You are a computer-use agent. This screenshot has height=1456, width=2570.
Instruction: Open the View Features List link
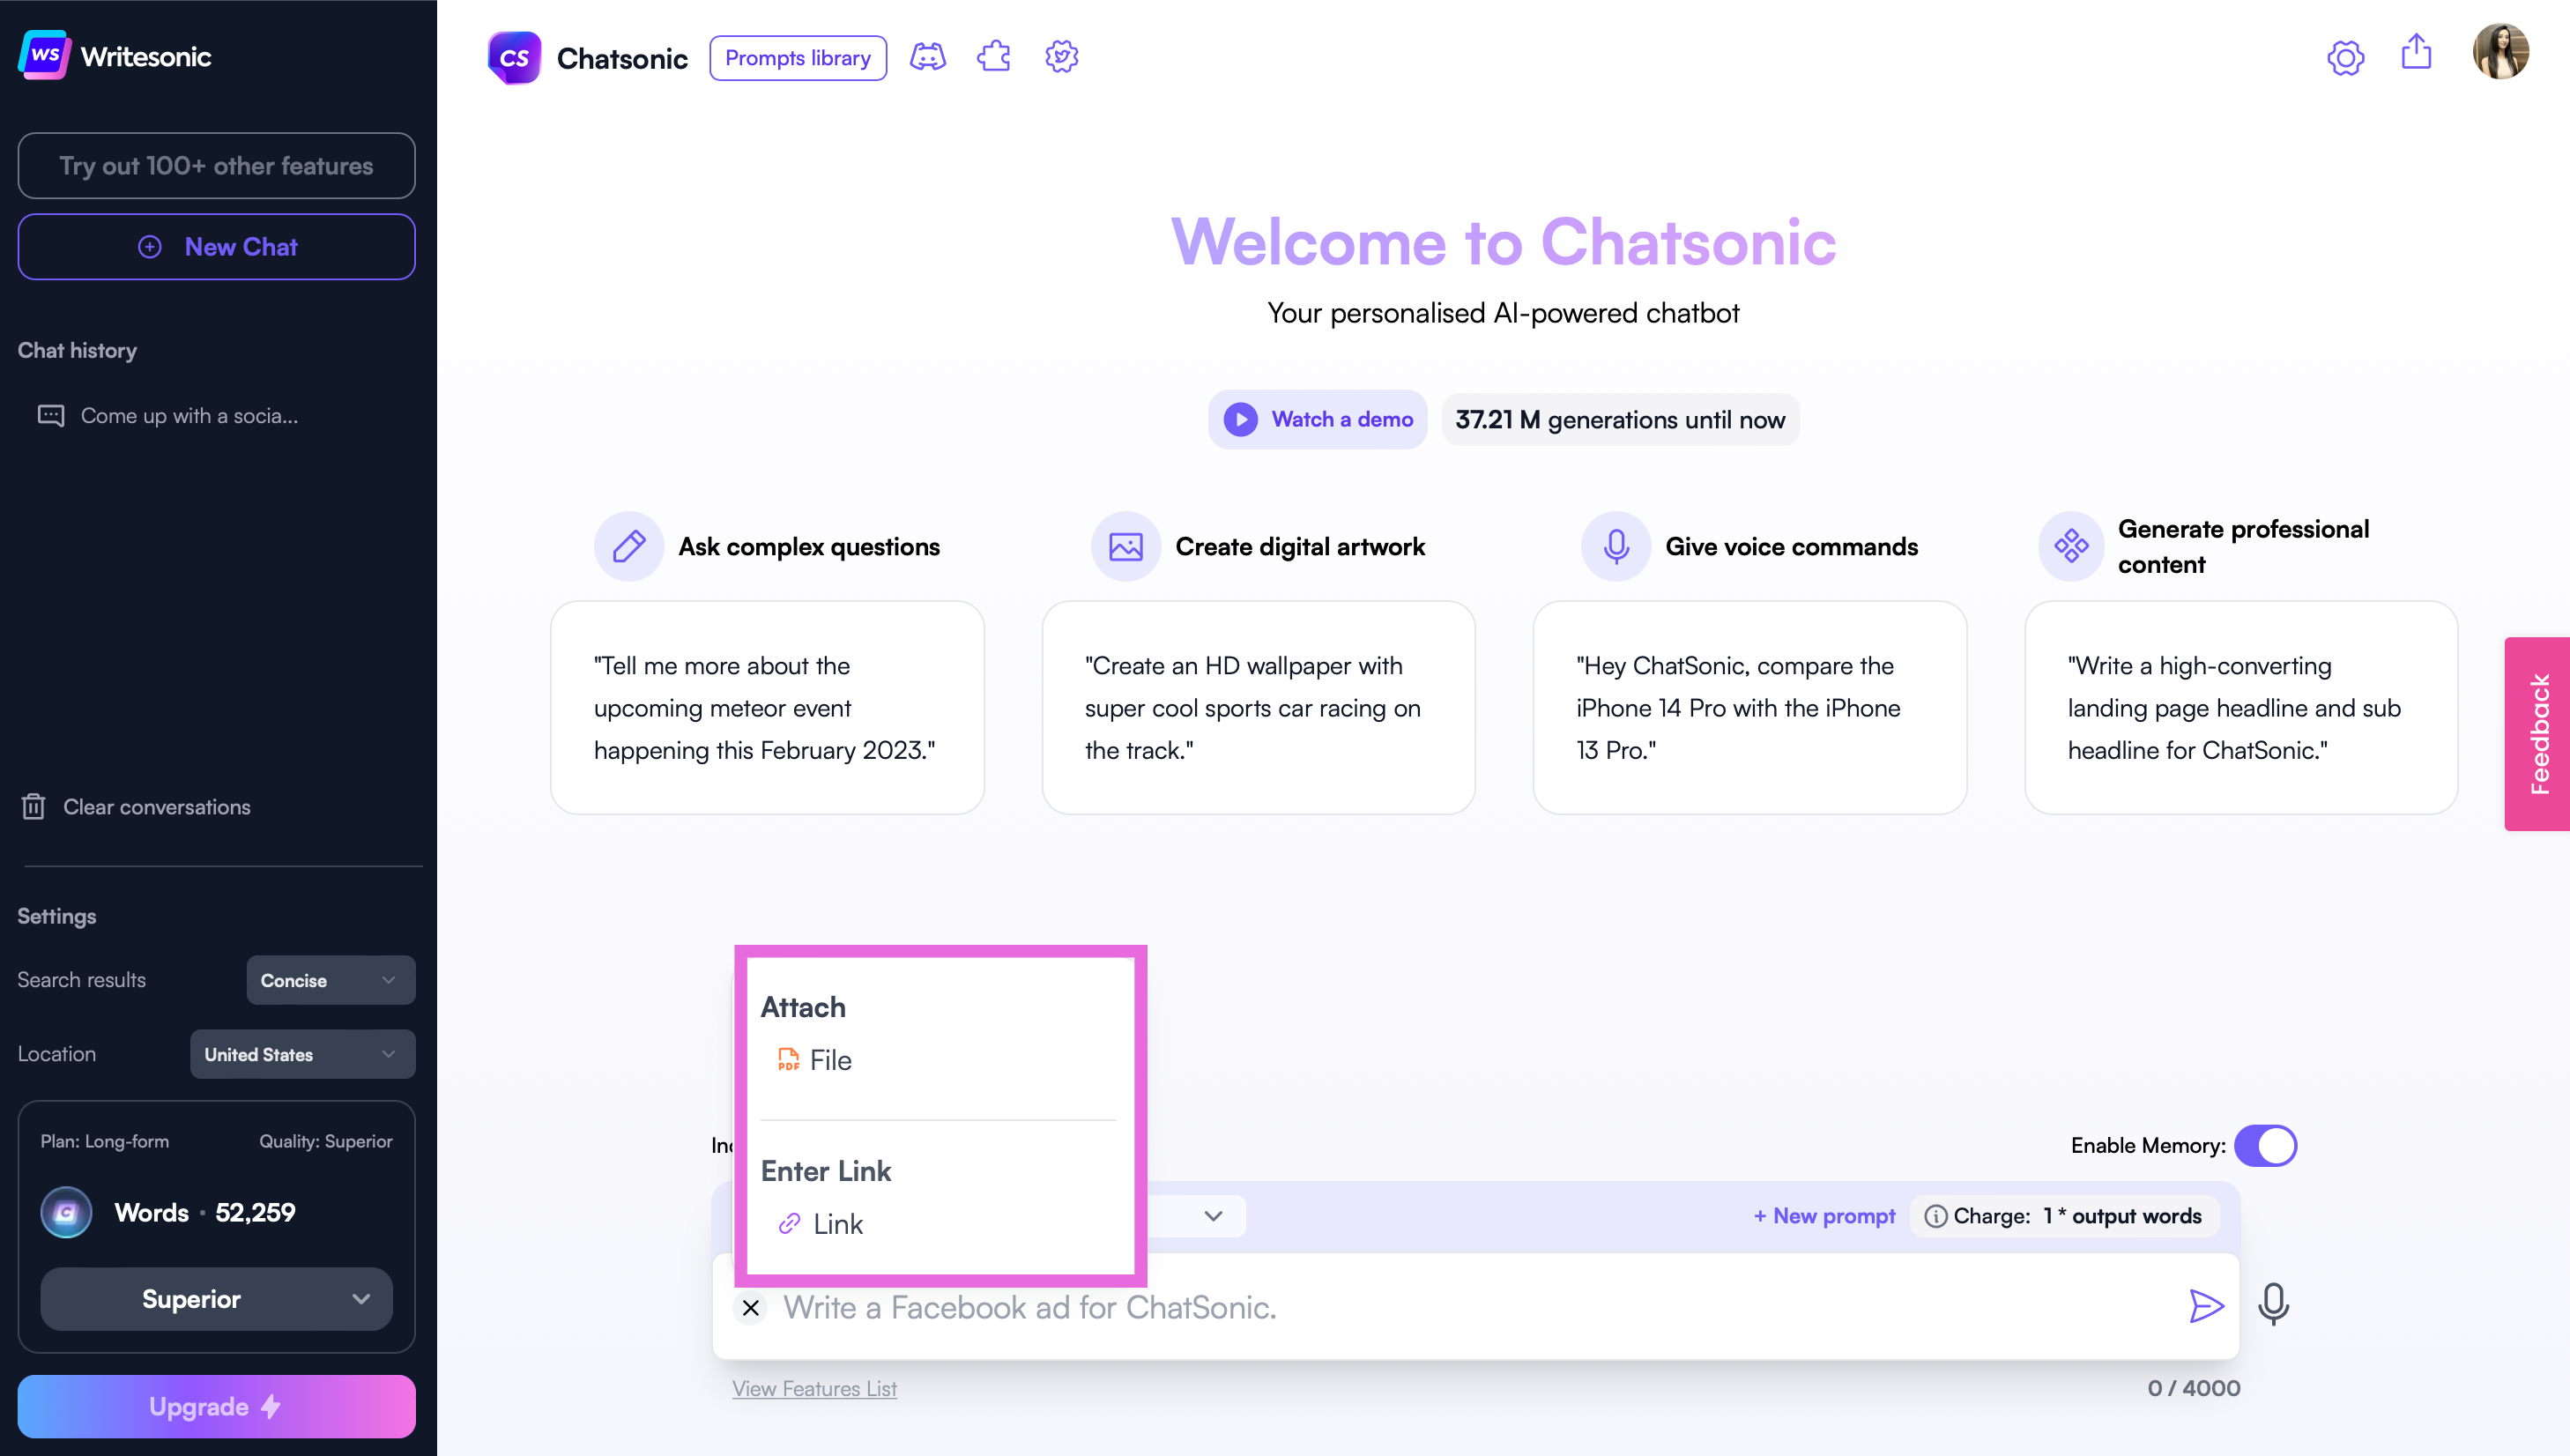pyautogui.click(x=814, y=1388)
